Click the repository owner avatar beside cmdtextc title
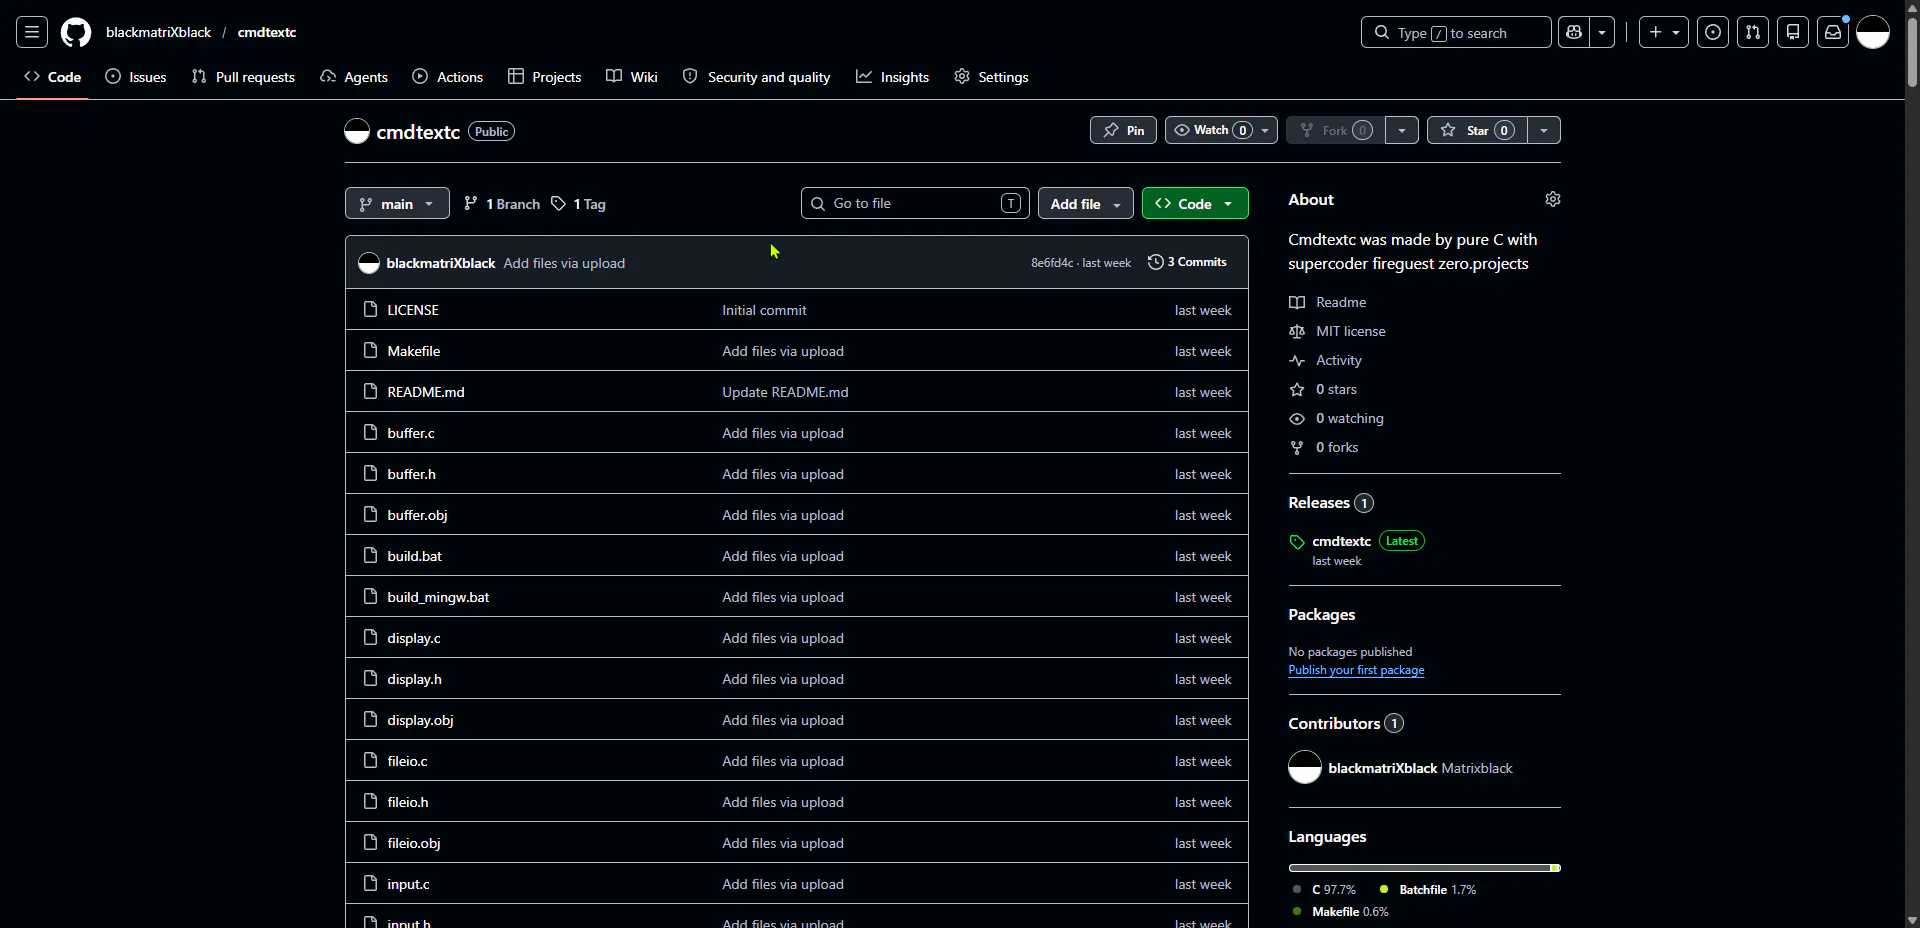Viewport: 1920px width, 928px height. (357, 131)
